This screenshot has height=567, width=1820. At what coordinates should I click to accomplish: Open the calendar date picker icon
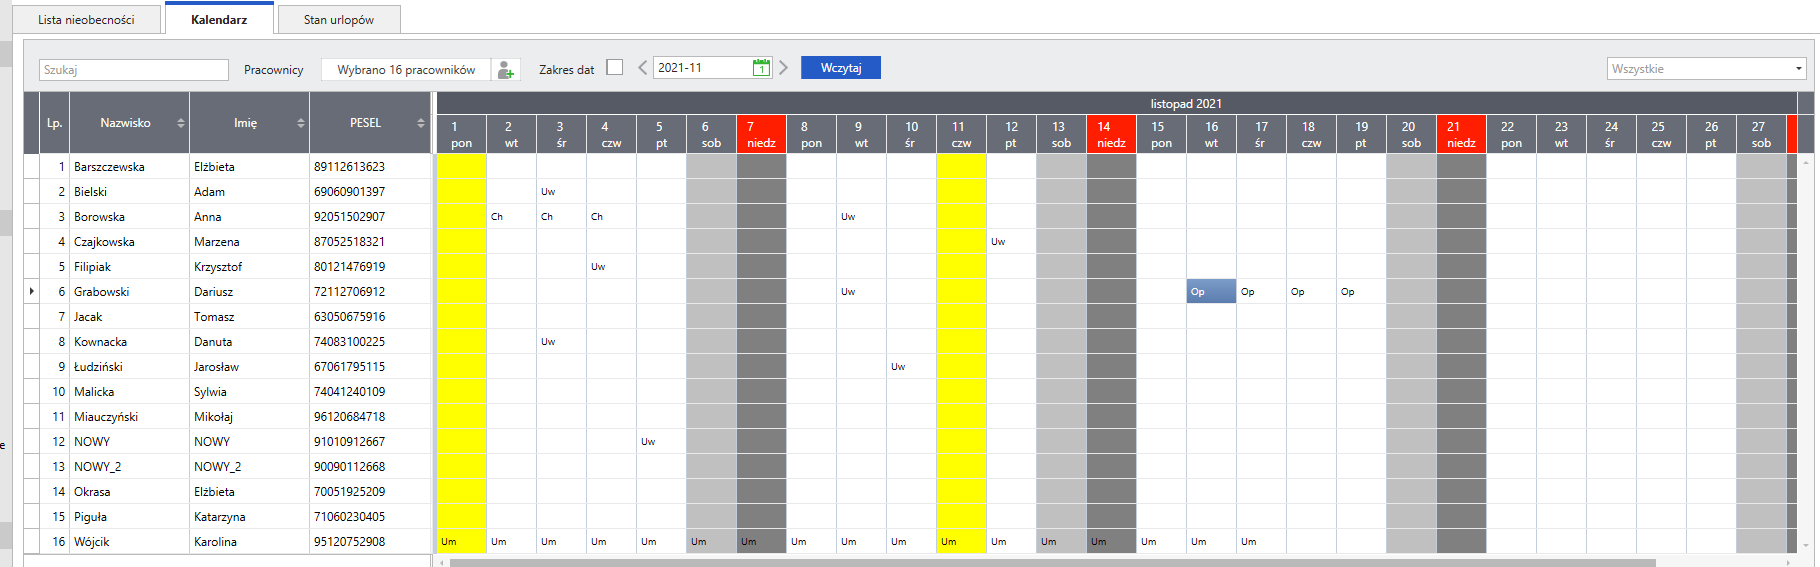[x=761, y=68]
